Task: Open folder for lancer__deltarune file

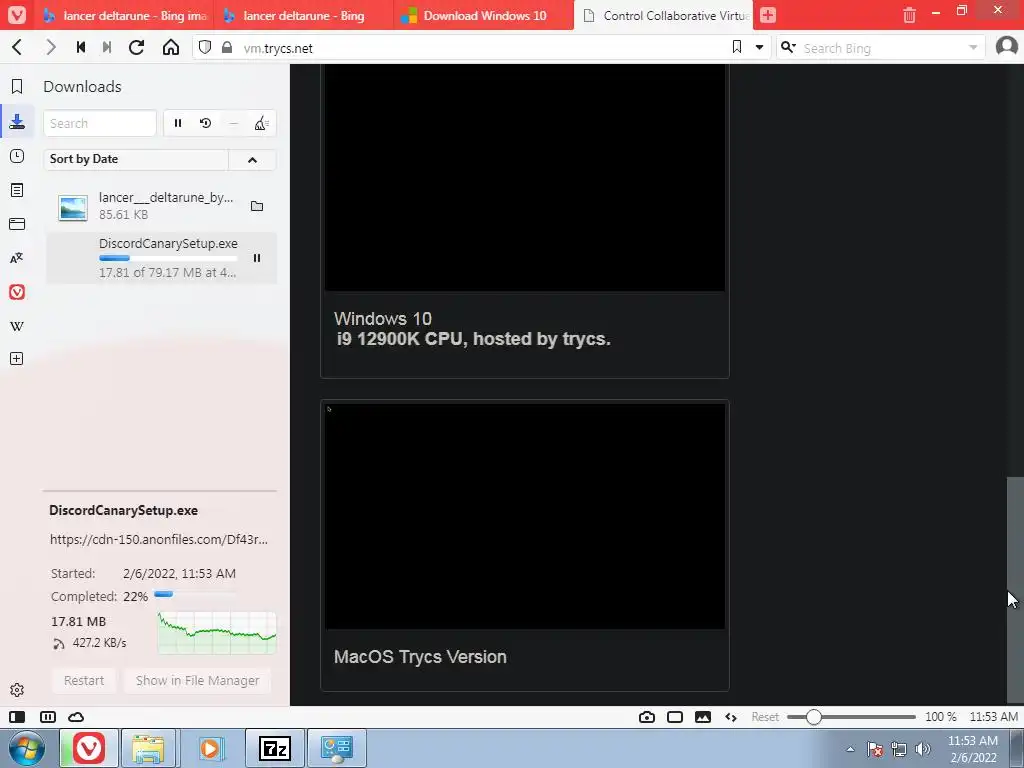Action: (x=257, y=206)
